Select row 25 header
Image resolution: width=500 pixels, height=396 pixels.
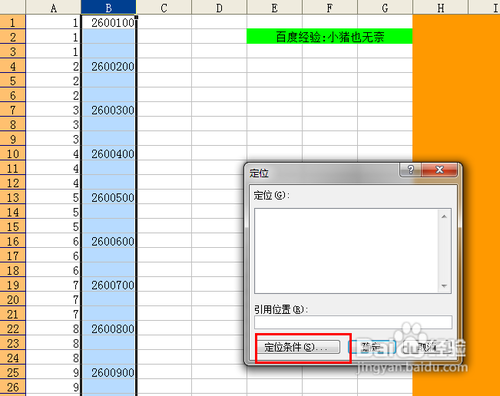(13, 372)
